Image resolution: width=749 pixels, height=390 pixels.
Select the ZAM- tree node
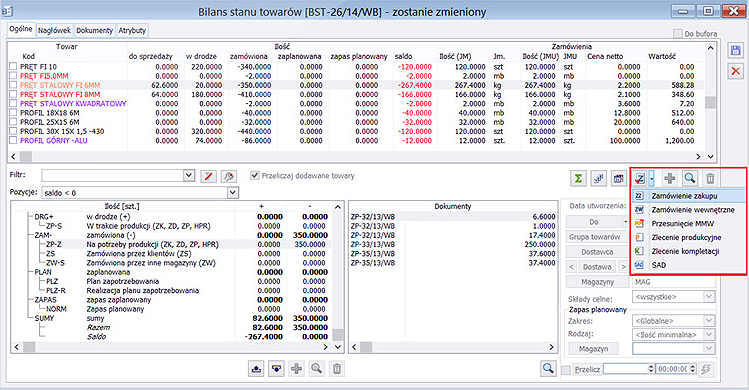pyautogui.click(x=43, y=235)
